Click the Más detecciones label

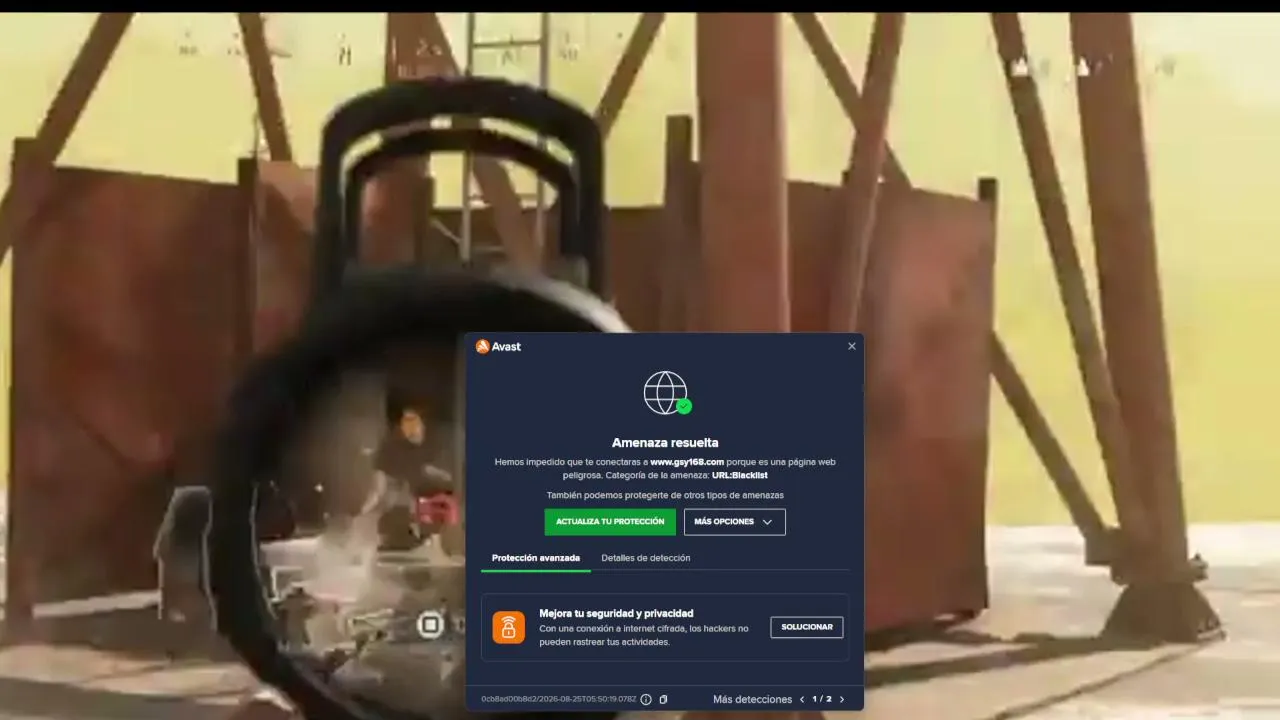[752, 700]
